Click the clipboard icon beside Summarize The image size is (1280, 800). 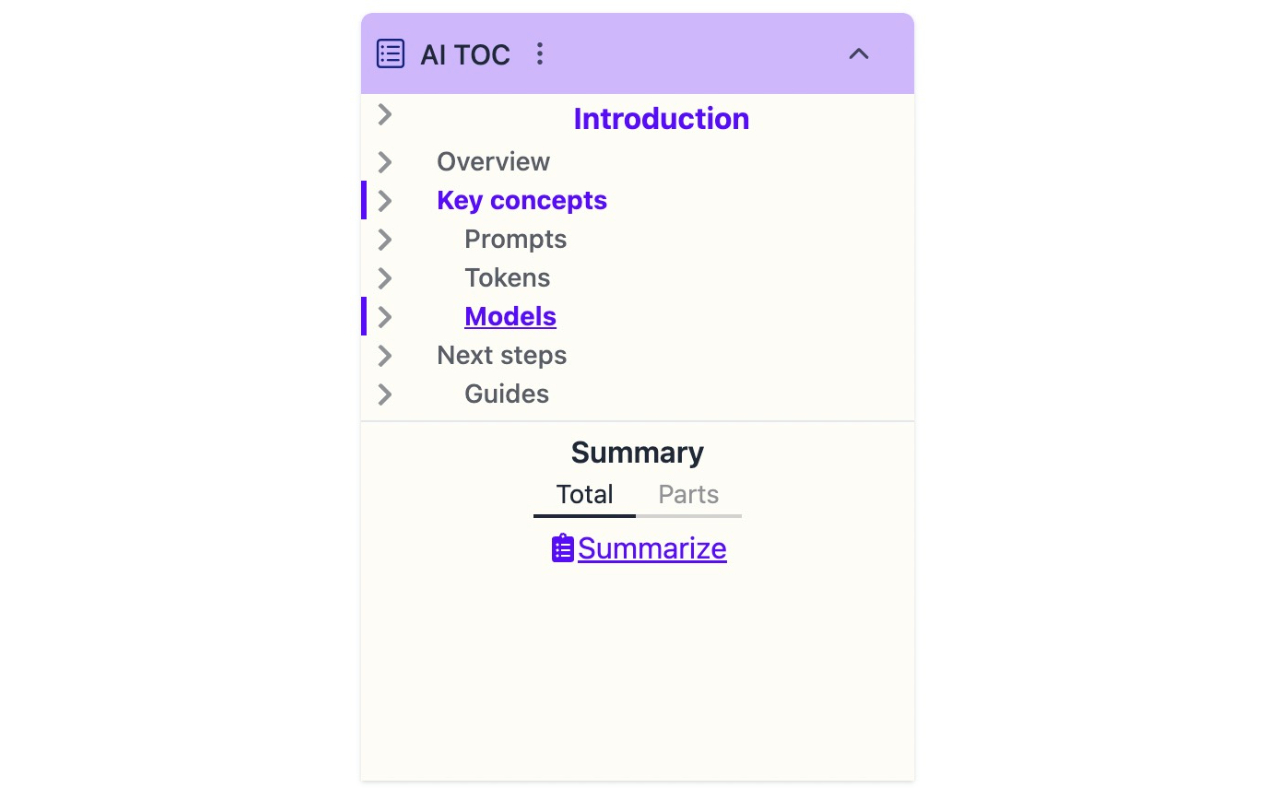pyautogui.click(x=563, y=548)
